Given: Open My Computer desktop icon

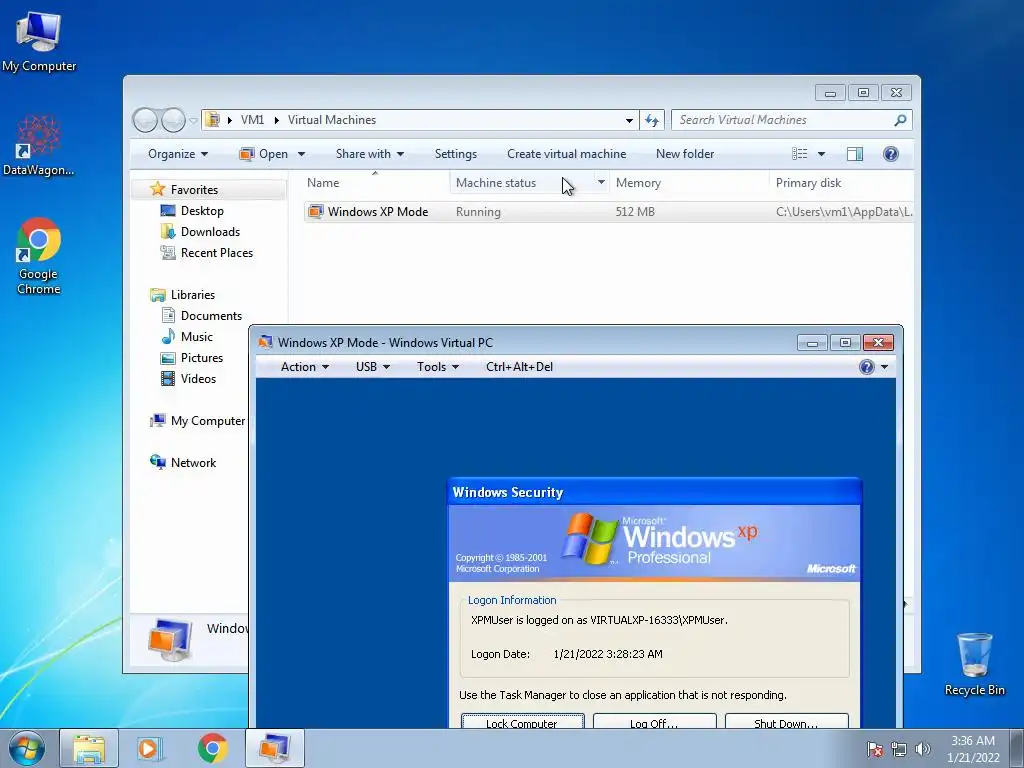Looking at the screenshot, I should click(39, 40).
